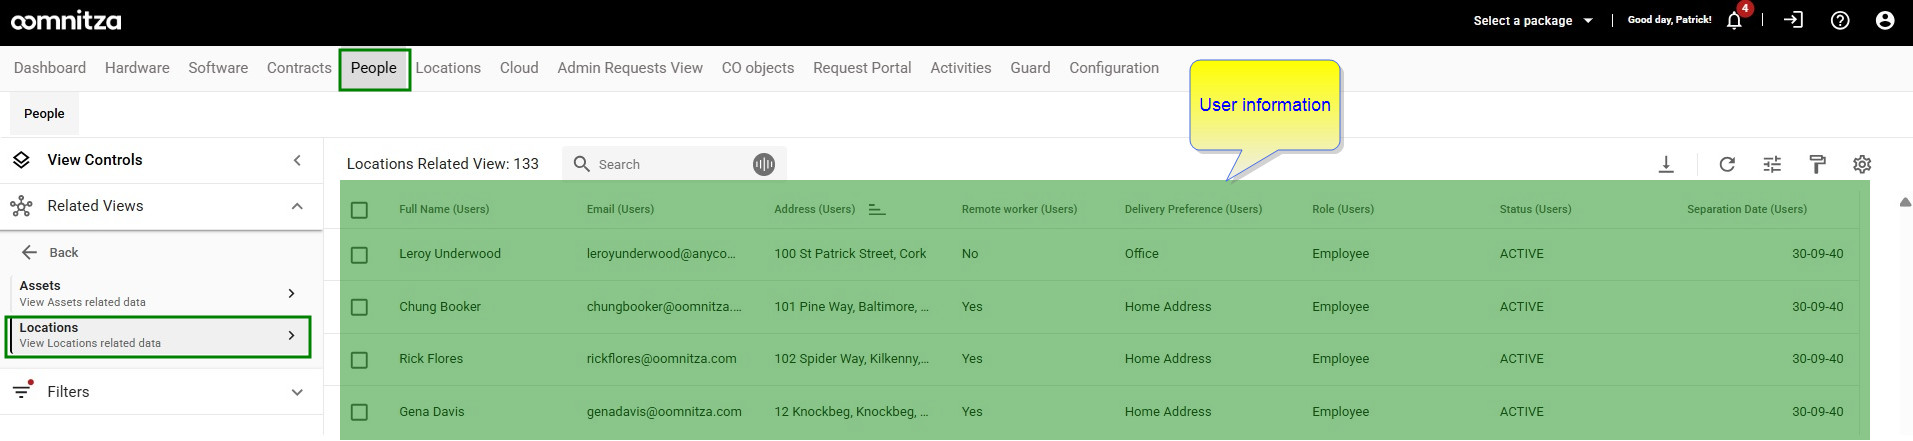This screenshot has width=1913, height=441.
Task: Toggle the select-all header checkbox
Action: (x=360, y=210)
